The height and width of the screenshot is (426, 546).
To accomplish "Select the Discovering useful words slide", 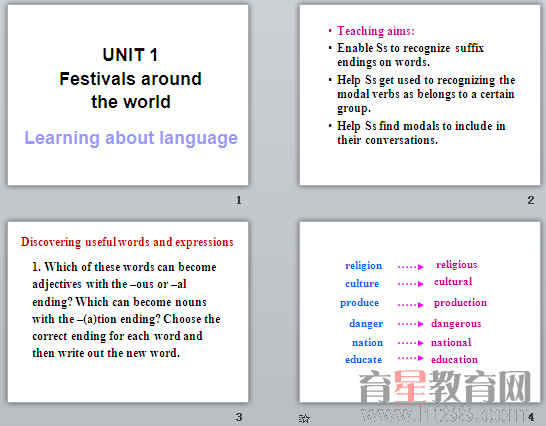I will coord(128,312).
